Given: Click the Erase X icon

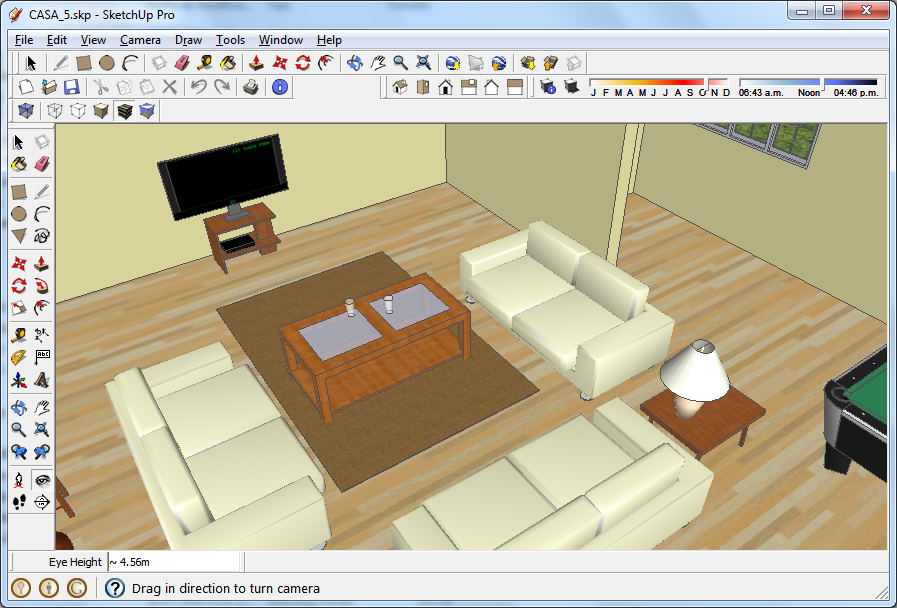Looking at the screenshot, I should pos(170,87).
